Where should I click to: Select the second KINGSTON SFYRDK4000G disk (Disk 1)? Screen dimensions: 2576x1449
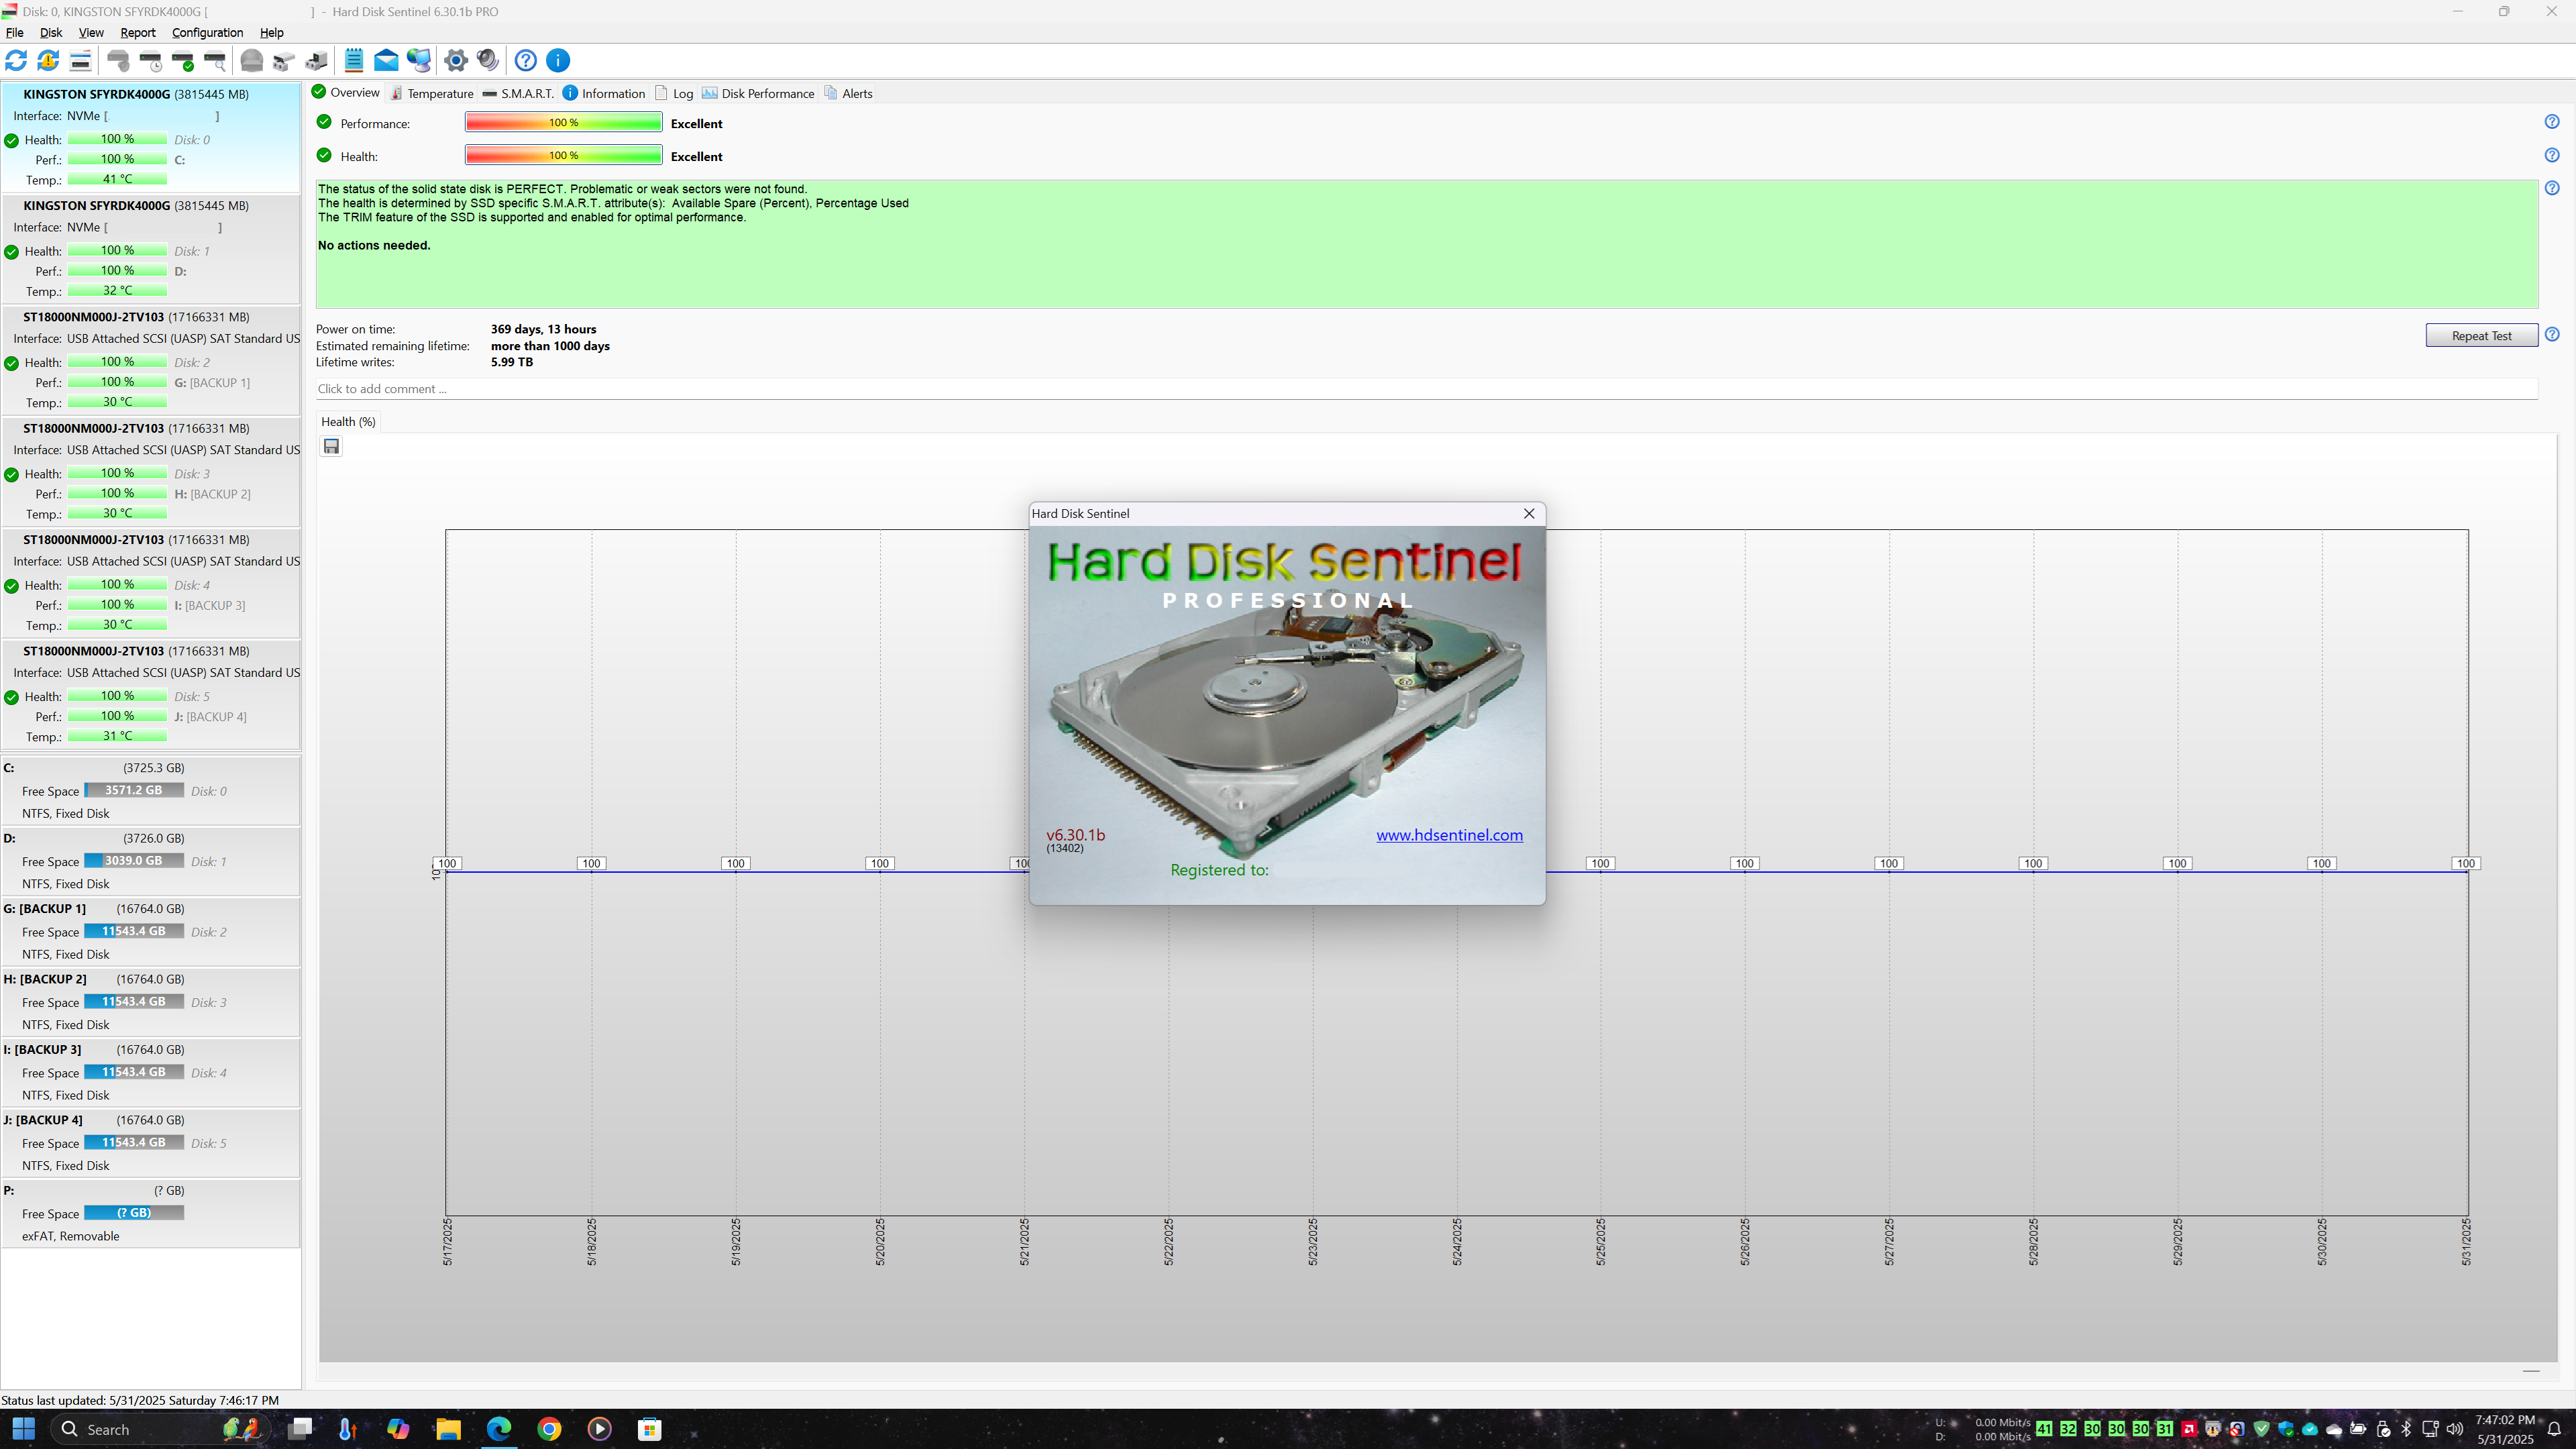point(151,249)
